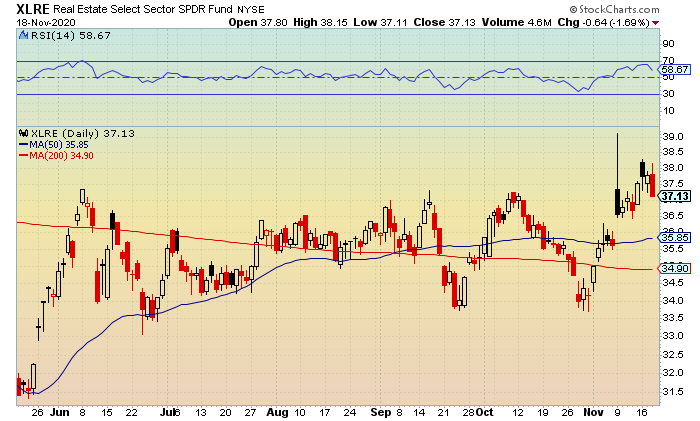Click the 39.0 price axis label
700x421 pixels.
(x=672, y=137)
